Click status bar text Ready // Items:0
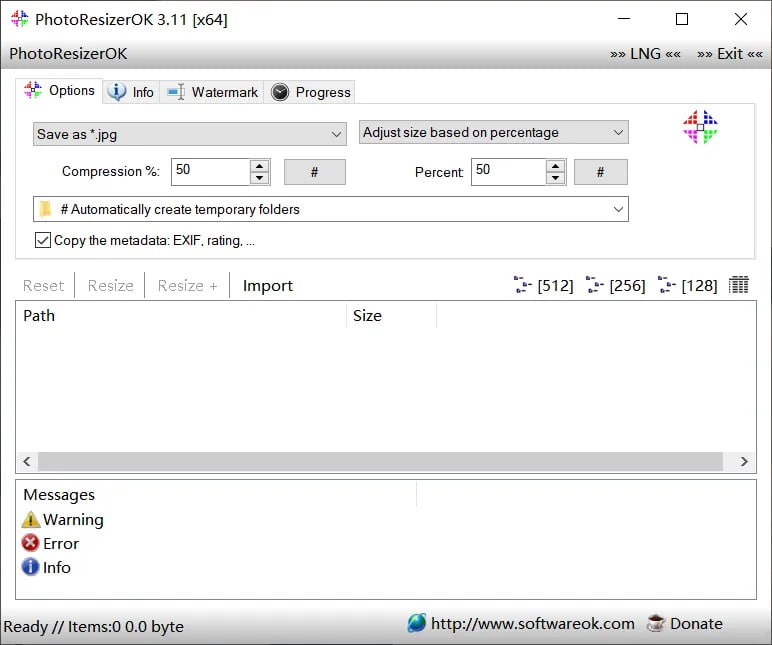Screen dimensions: 772x645 [94, 627]
